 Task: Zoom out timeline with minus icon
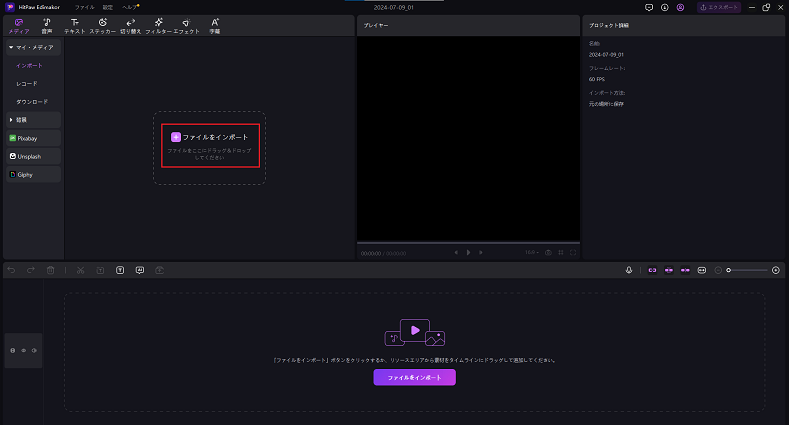pos(718,271)
